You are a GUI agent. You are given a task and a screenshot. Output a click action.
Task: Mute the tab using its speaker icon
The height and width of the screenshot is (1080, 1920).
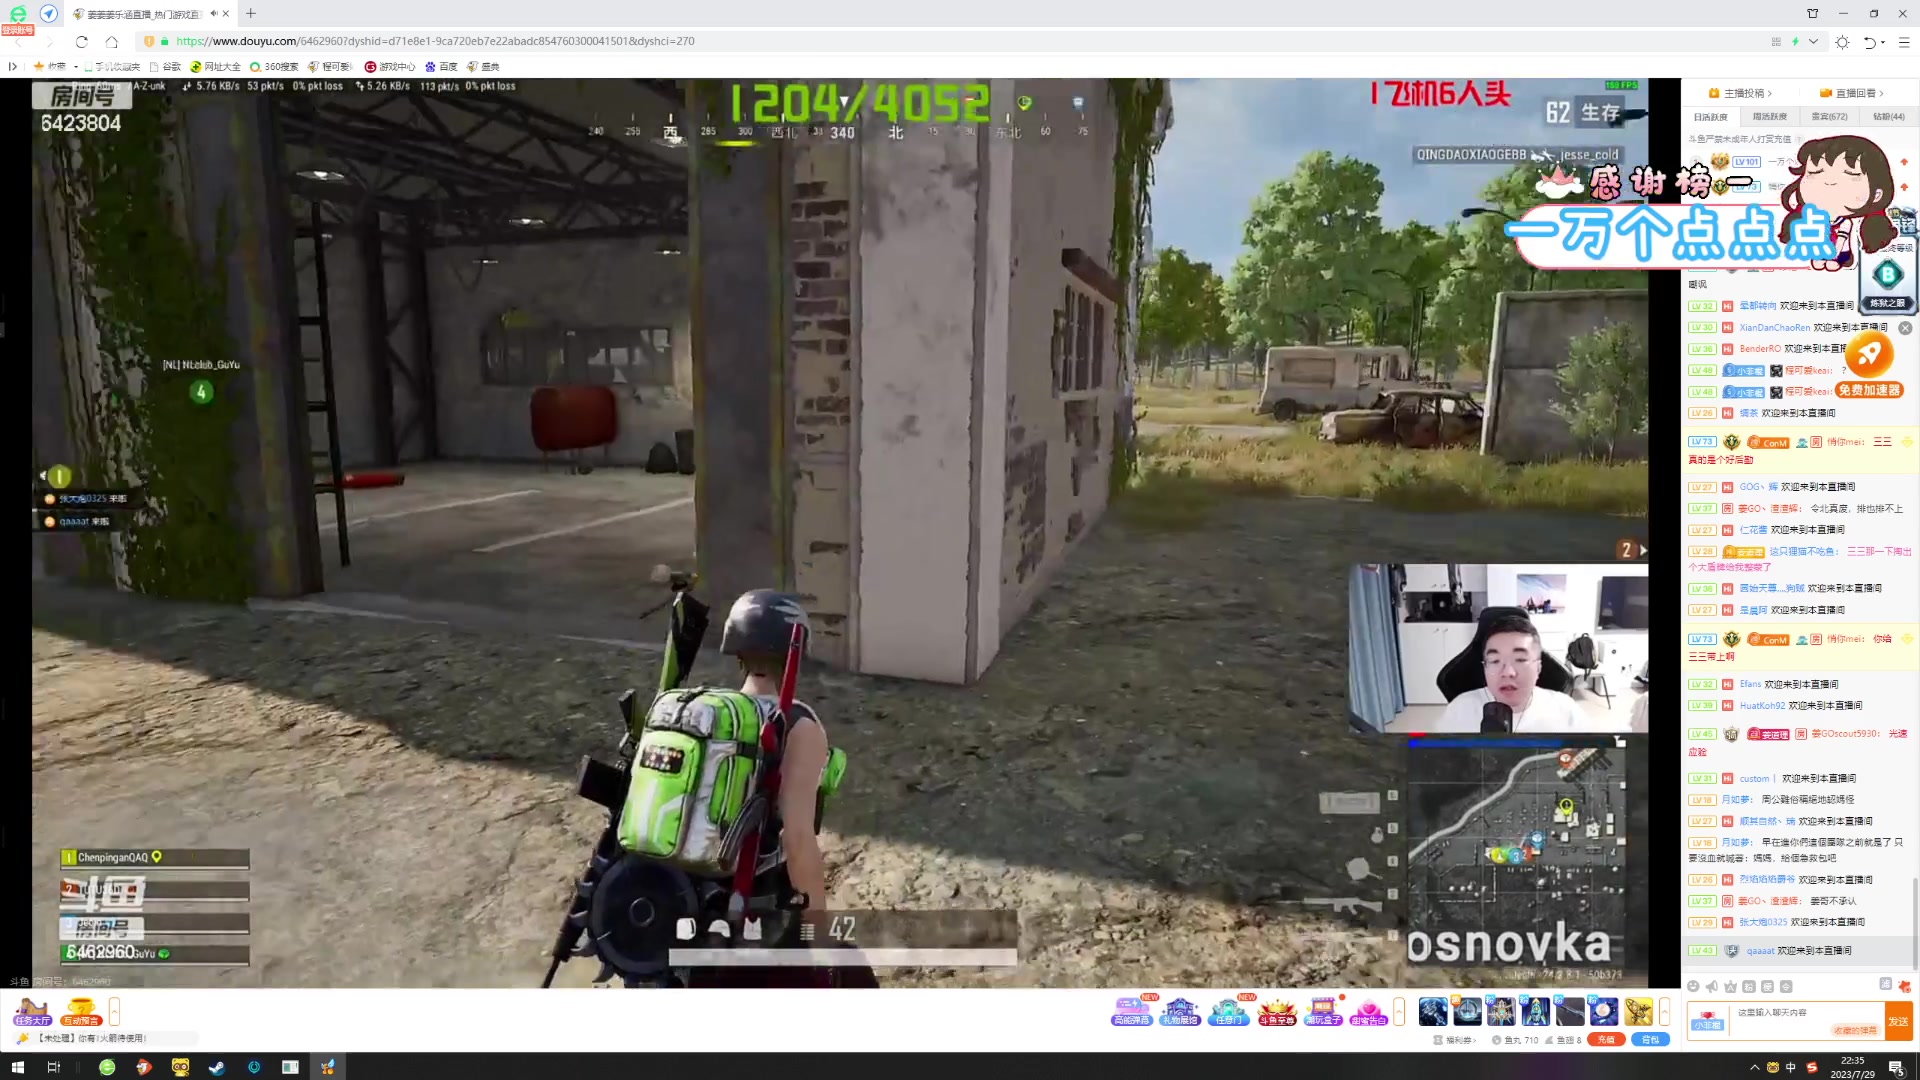[213, 14]
